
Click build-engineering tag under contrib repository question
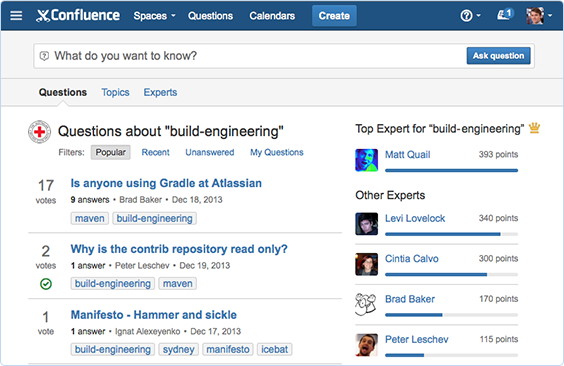point(113,283)
